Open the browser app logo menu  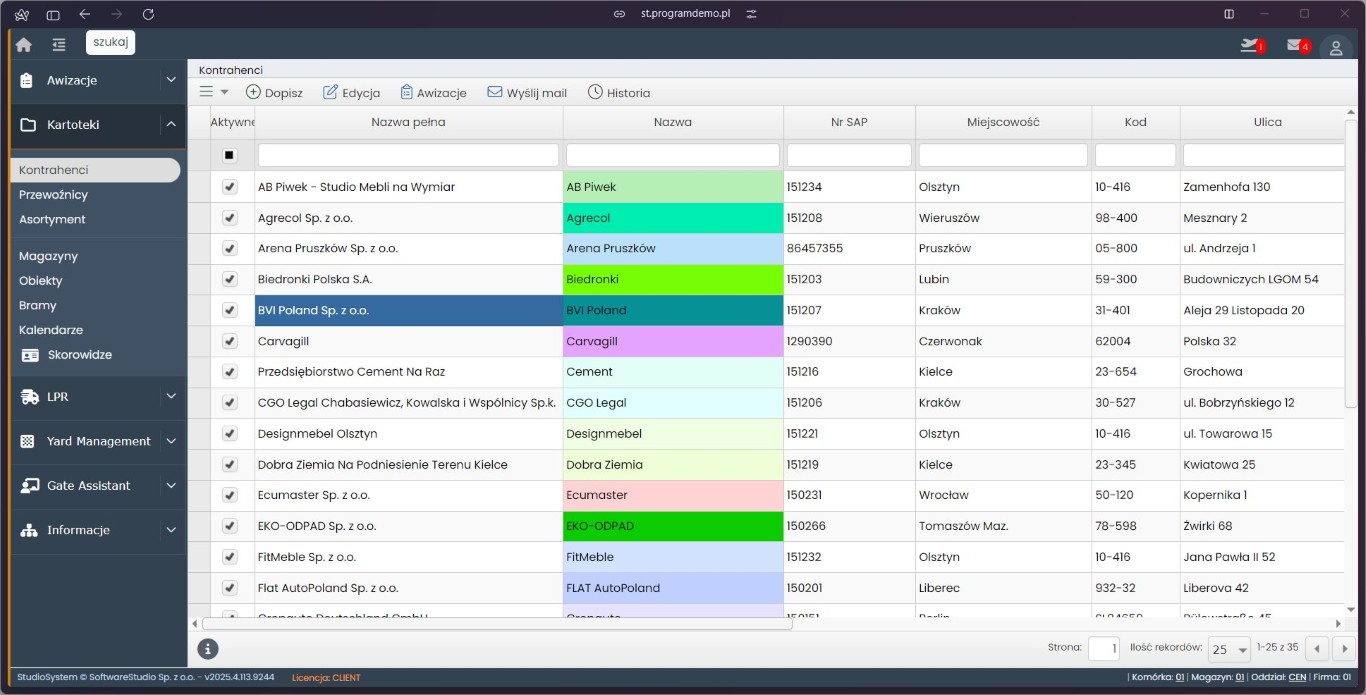coord(21,14)
